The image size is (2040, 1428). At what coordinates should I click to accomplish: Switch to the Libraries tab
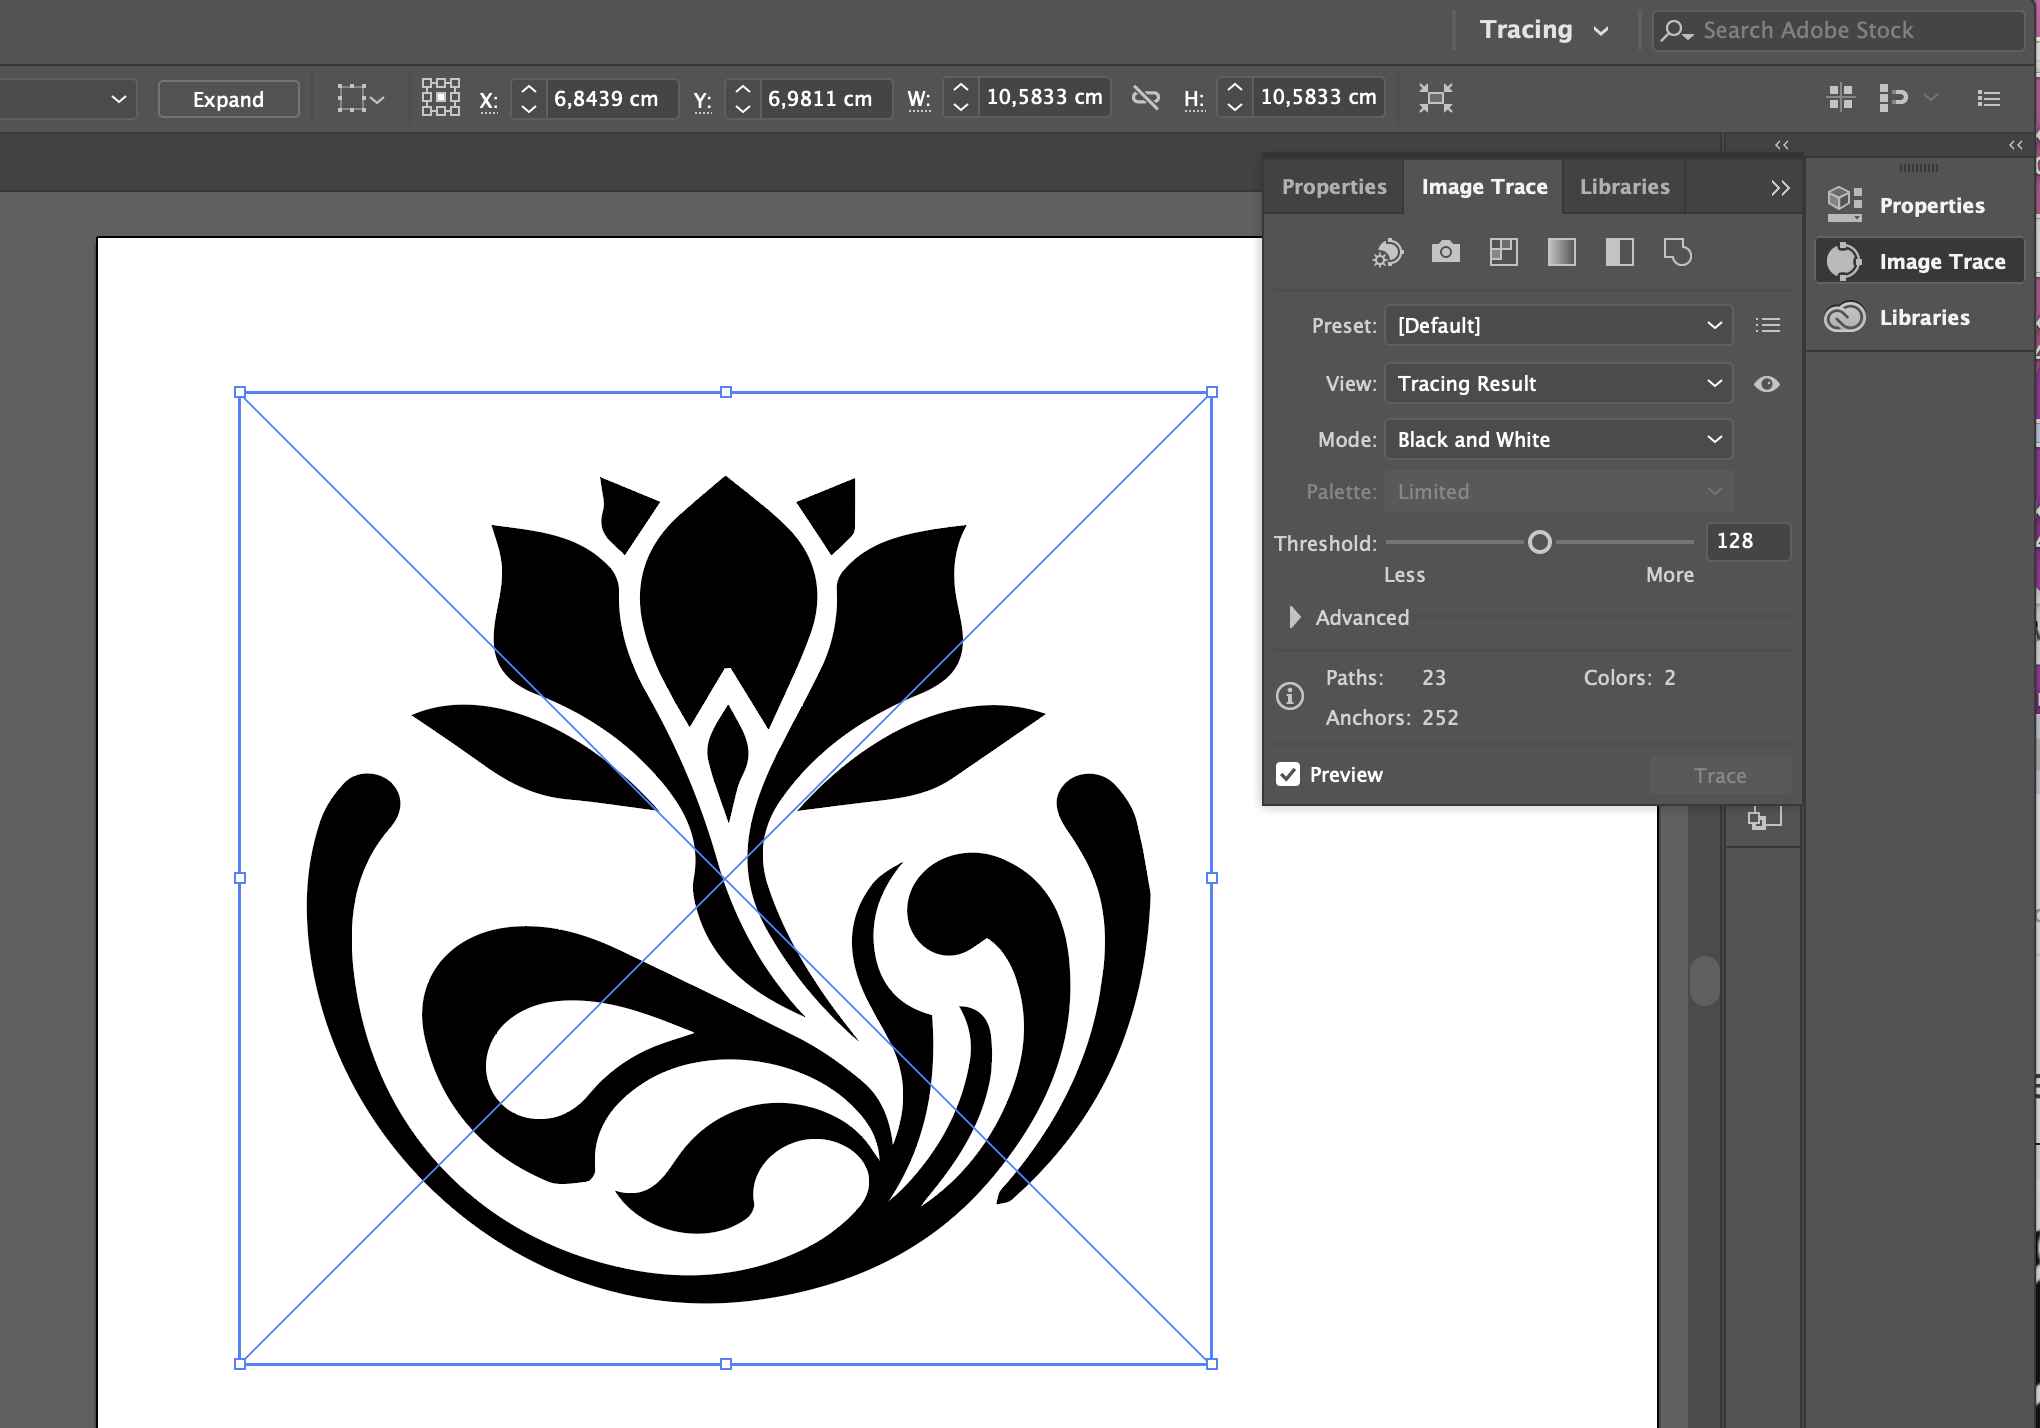click(x=1624, y=187)
